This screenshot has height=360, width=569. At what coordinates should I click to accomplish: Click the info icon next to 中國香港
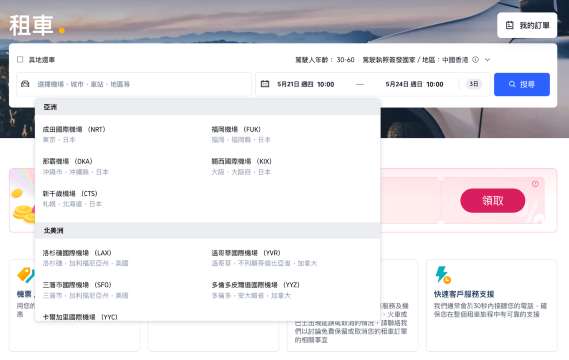[x=475, y=60]
